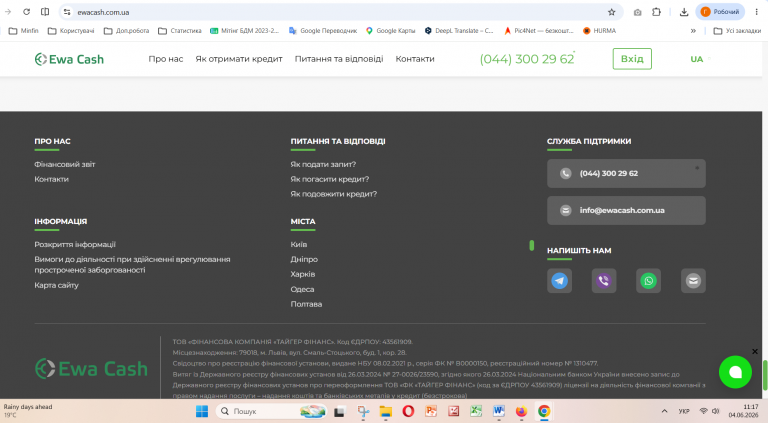Image resolution: width=768 pixels, height=423 pixels.
Task: Reload the page in the browser toolbar
Action: click(26, 12)
